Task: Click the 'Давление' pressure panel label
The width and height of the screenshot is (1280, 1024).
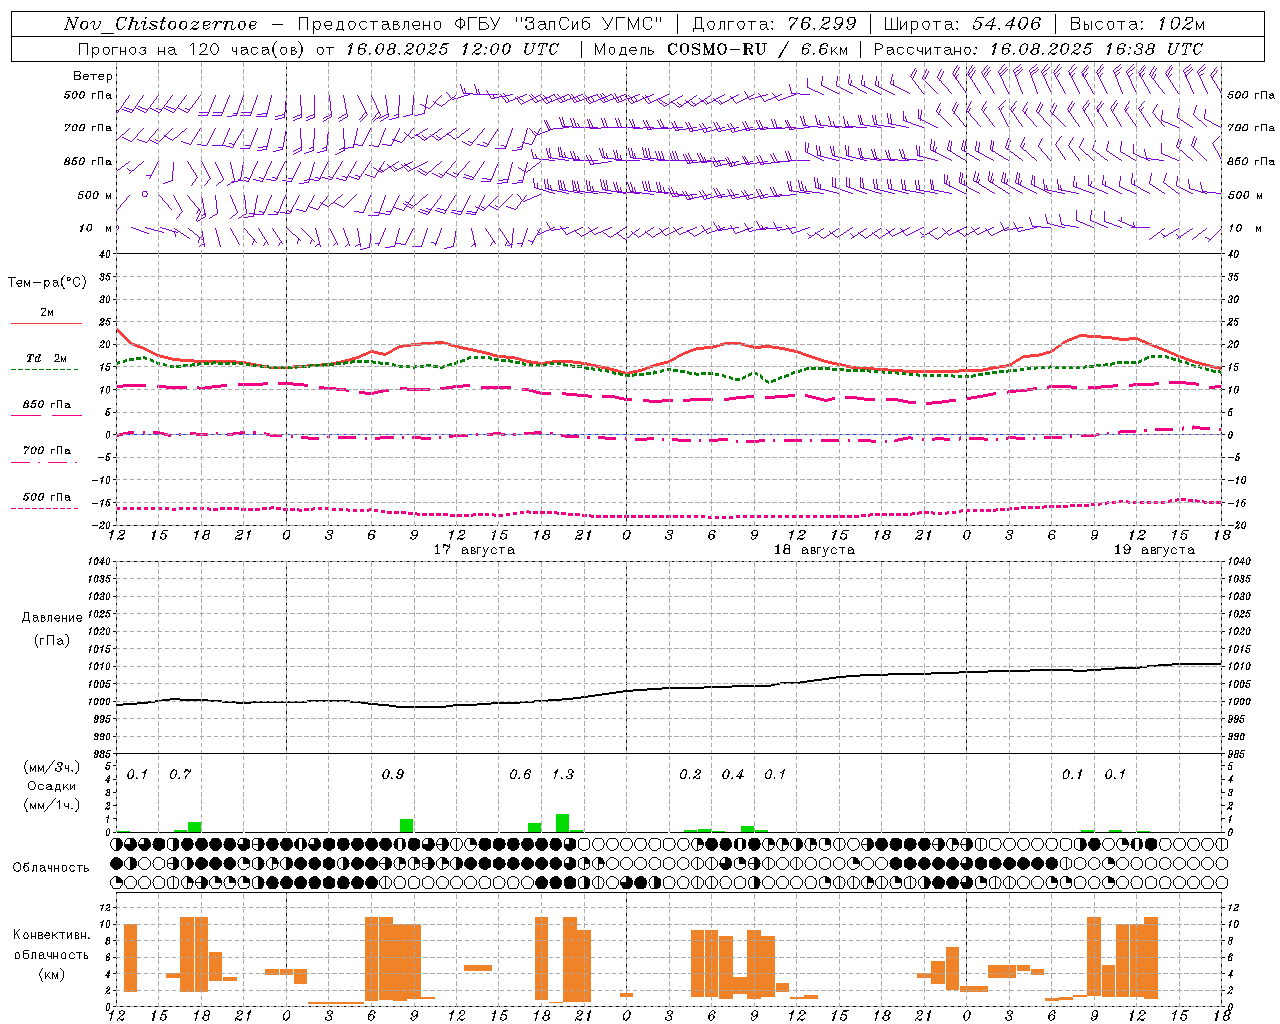Action: point(52,618)
